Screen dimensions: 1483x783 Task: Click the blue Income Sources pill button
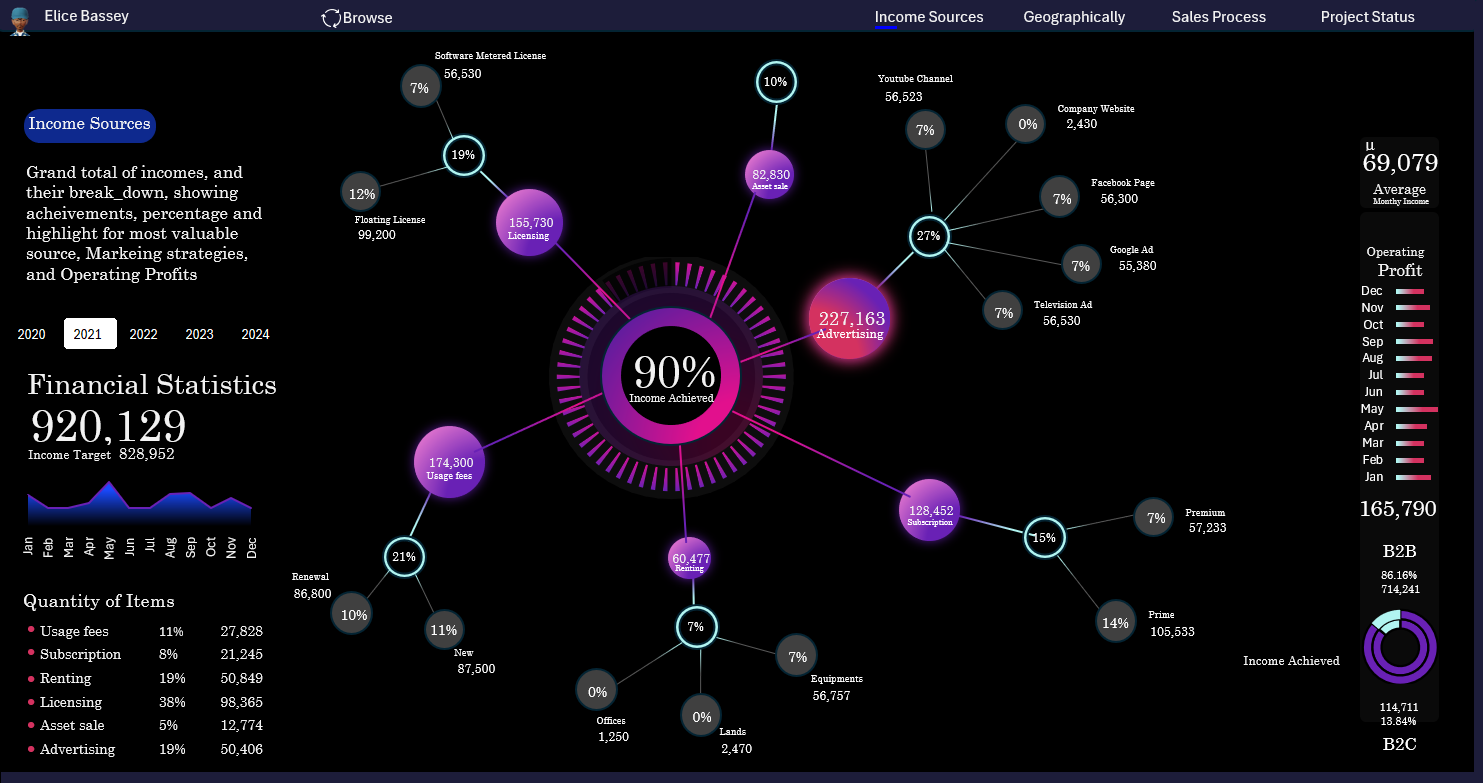[x=90, y=125]
